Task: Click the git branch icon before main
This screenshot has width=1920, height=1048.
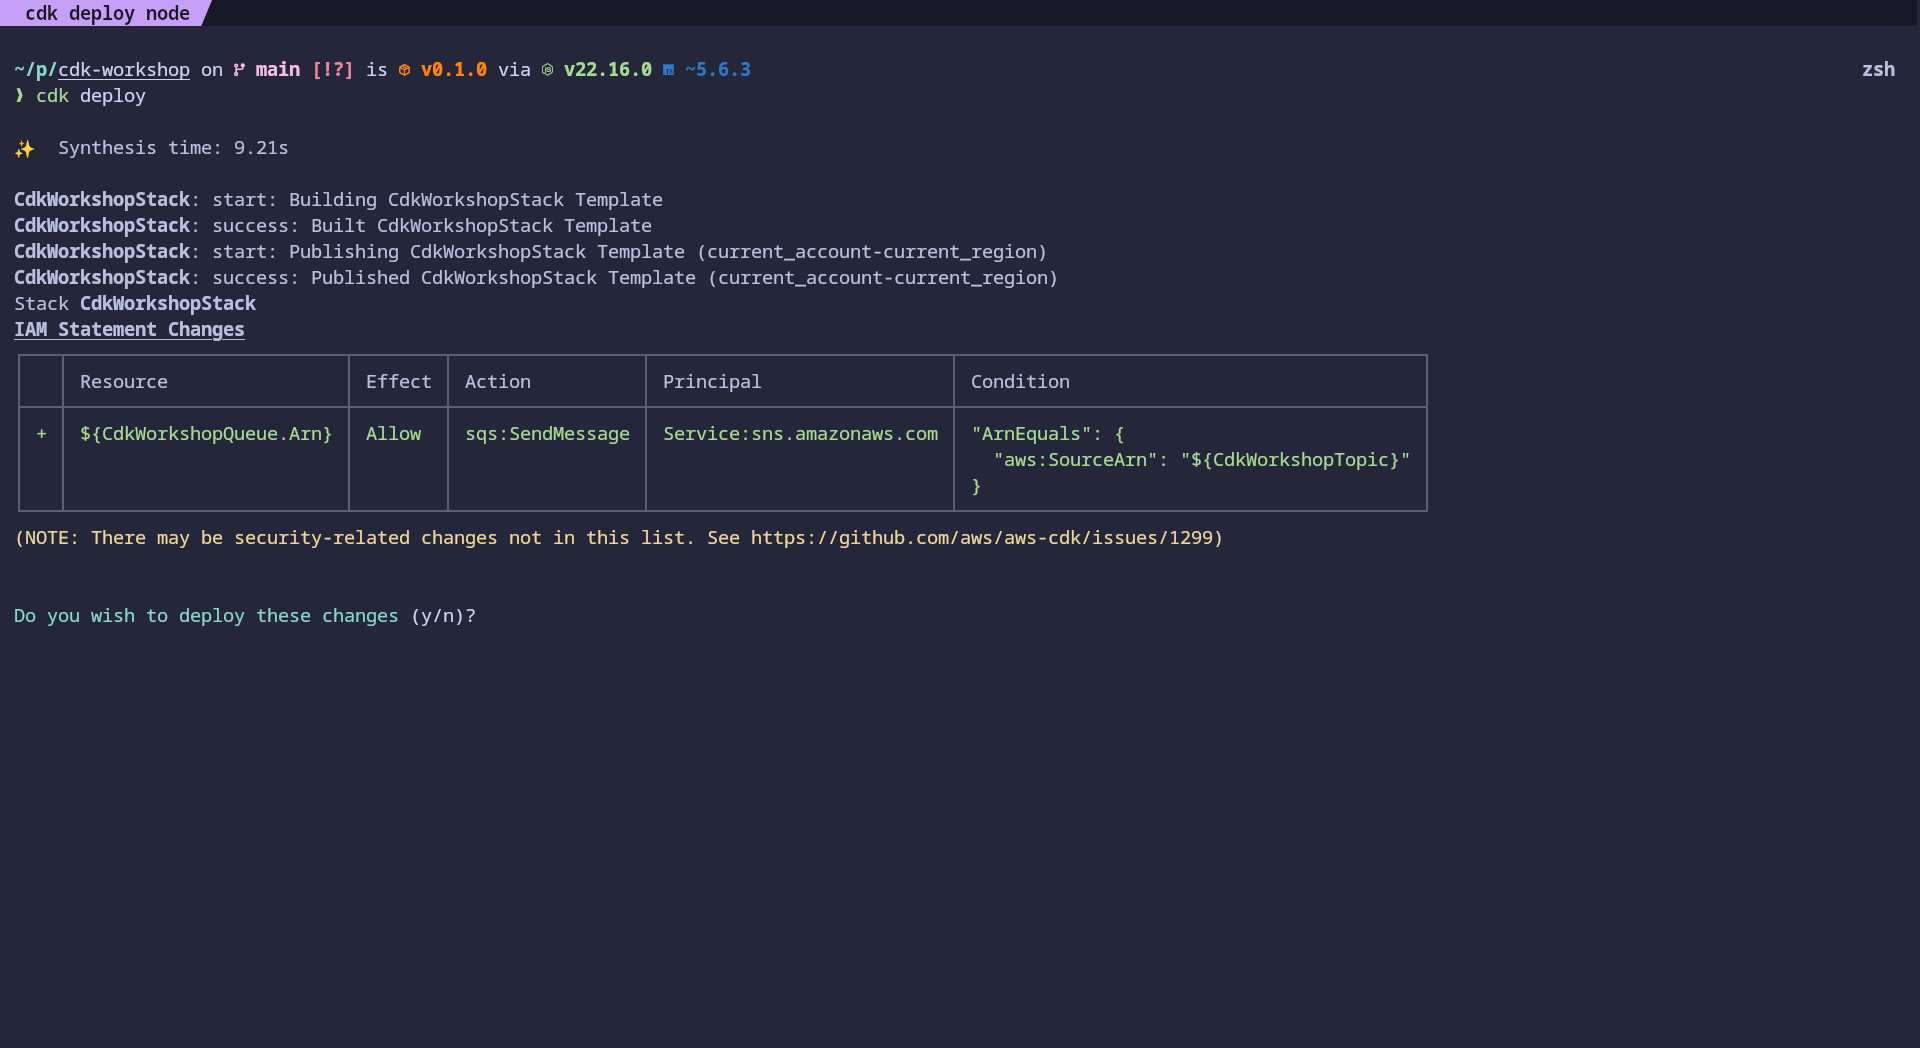Action: tap(239, 70)
